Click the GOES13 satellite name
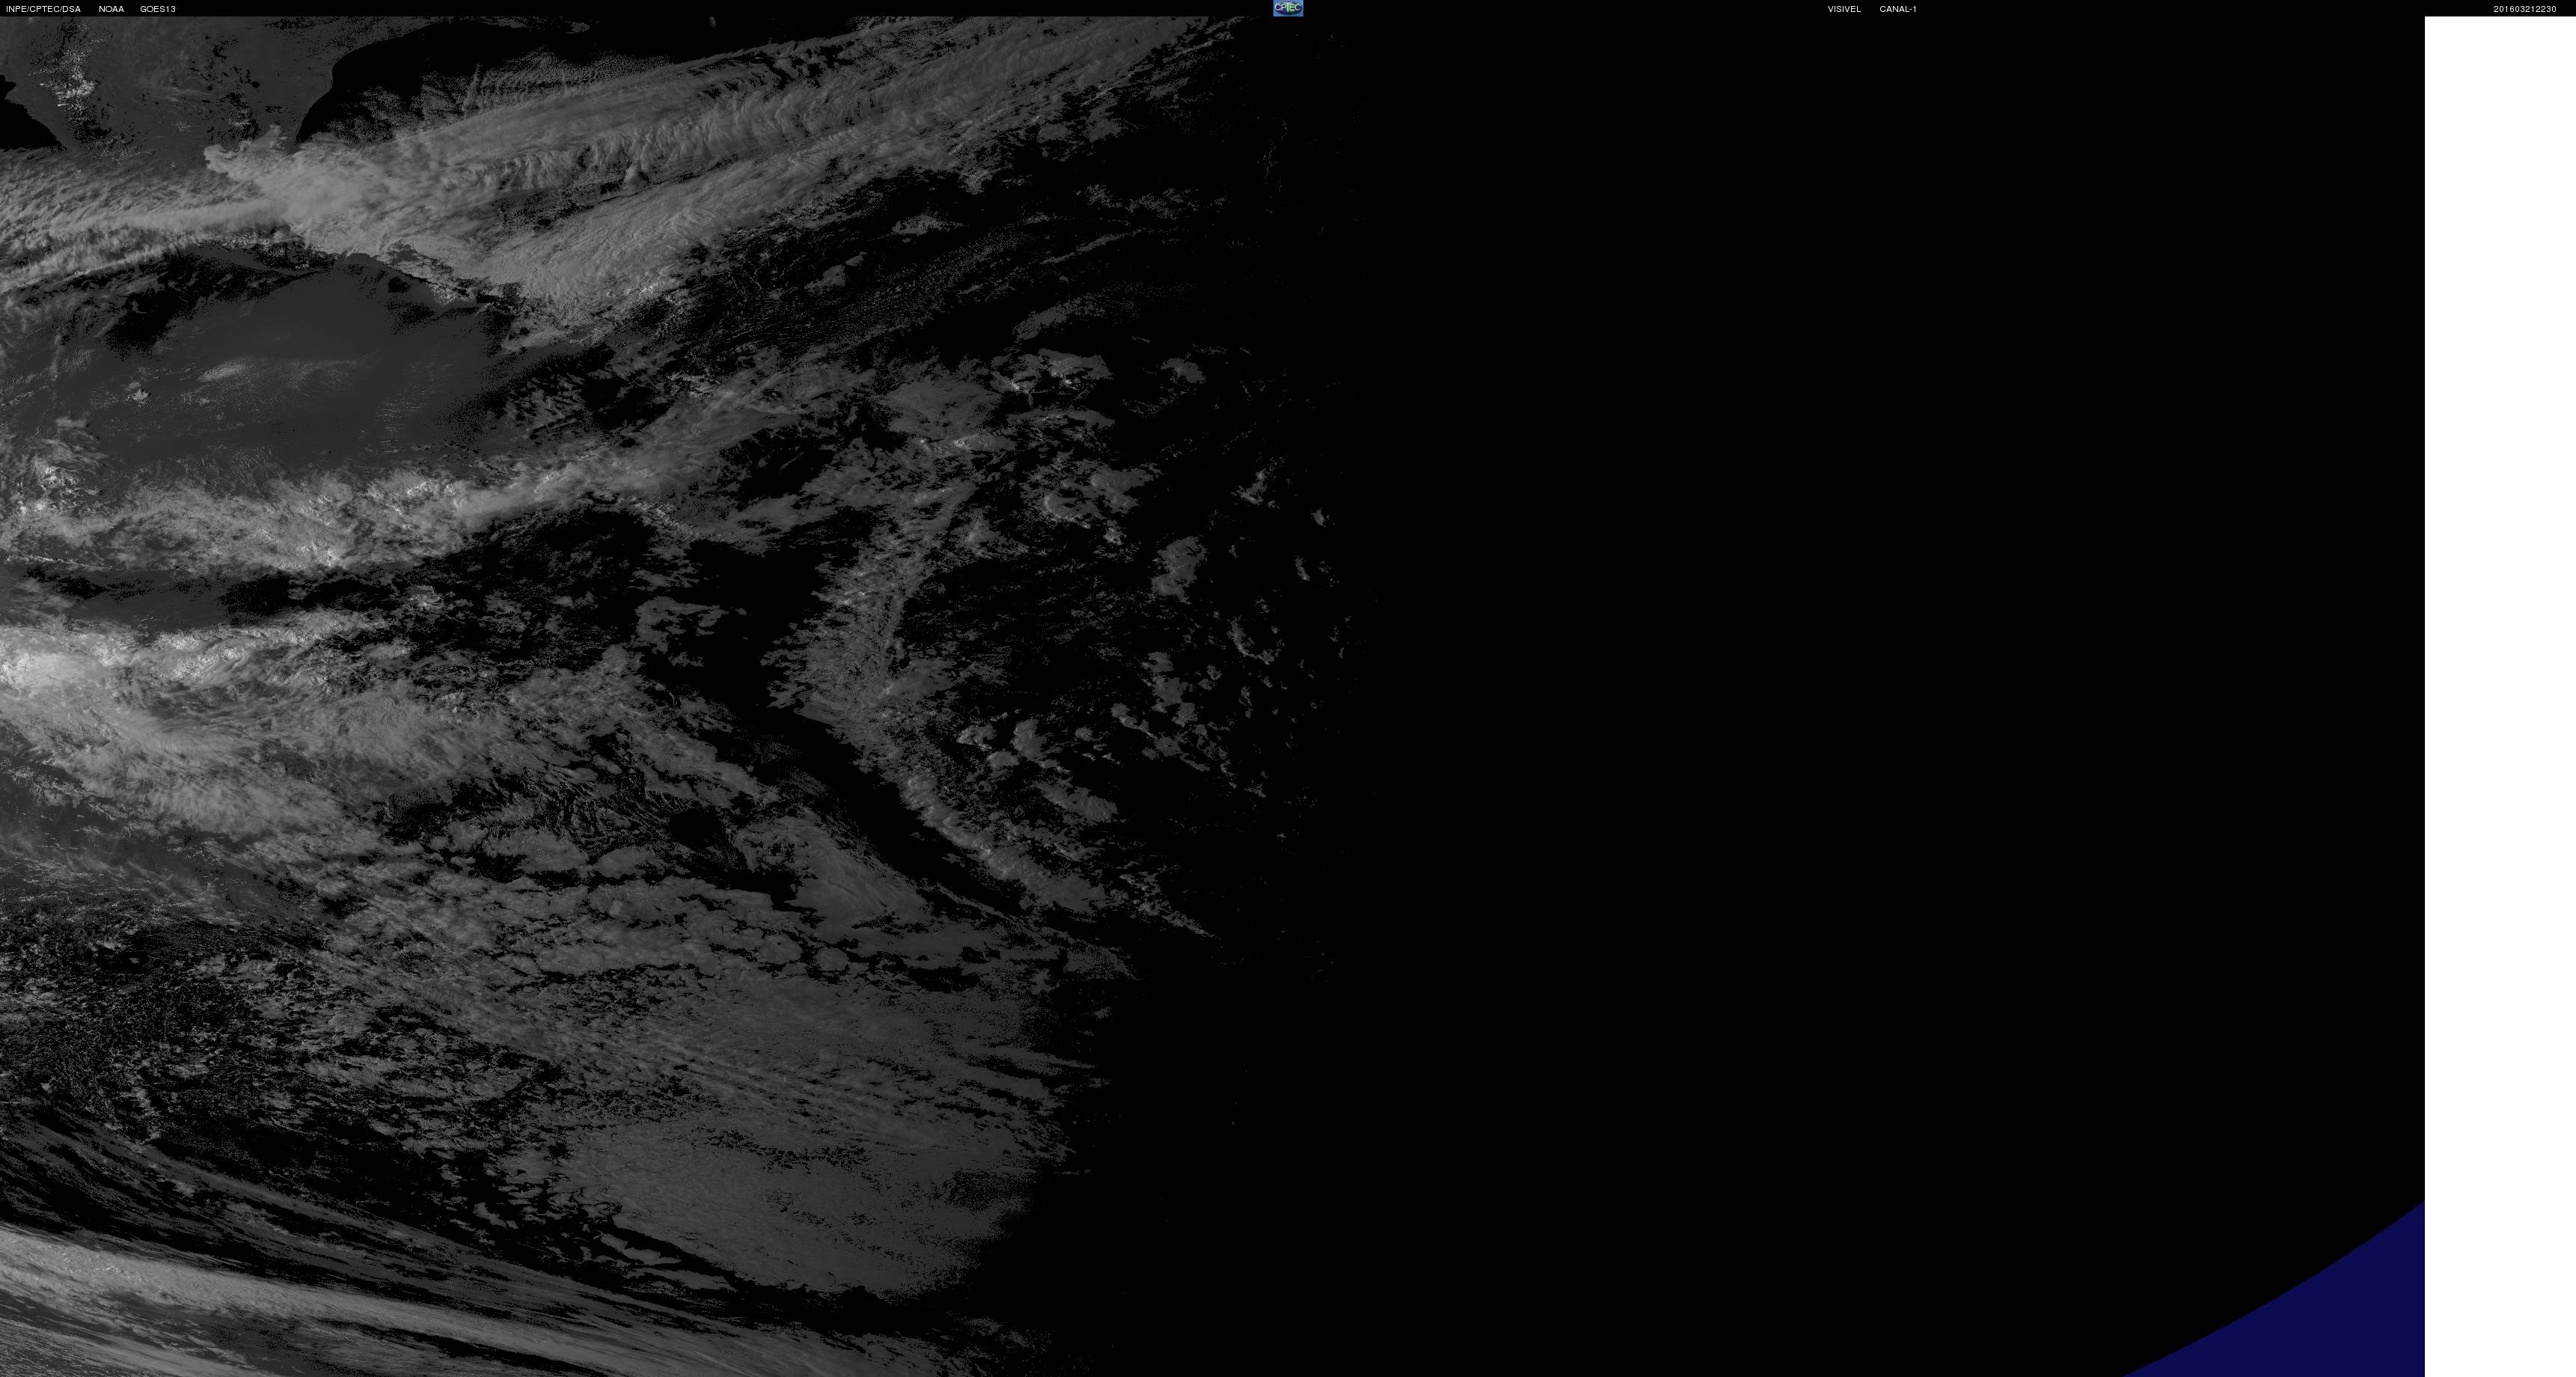This screenshot has width=2576, height=1377. [158, 9]
